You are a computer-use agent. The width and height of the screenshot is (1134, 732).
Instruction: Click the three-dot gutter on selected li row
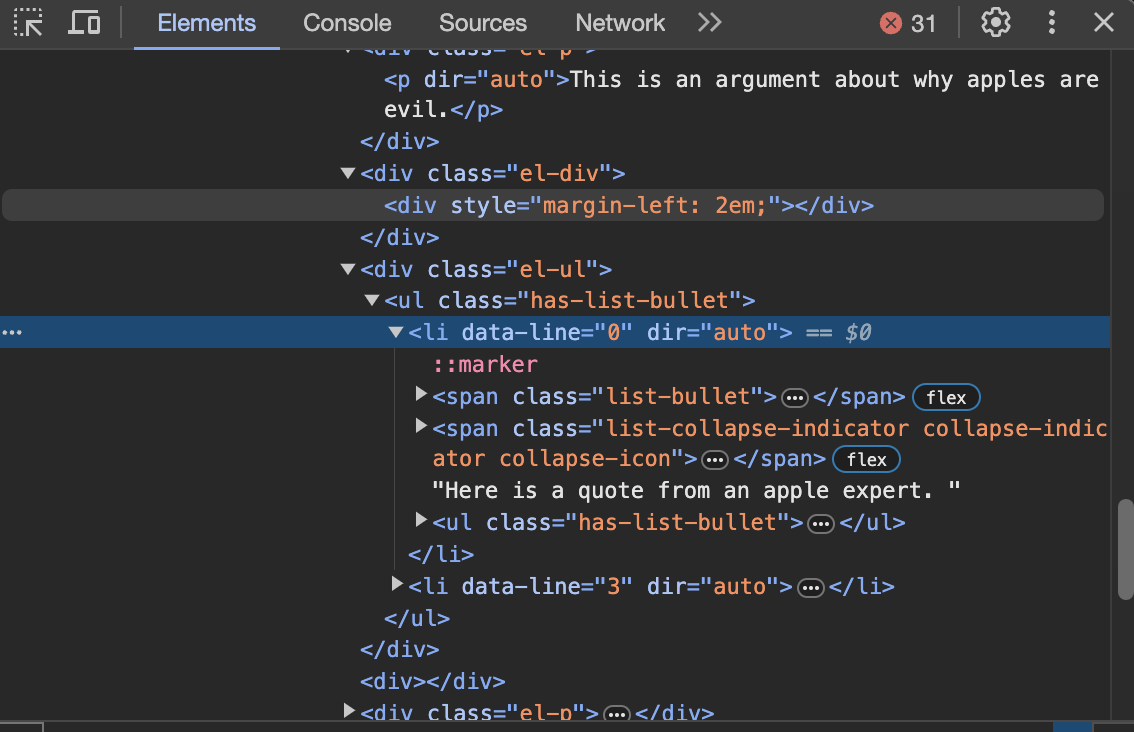click(12, 332)
